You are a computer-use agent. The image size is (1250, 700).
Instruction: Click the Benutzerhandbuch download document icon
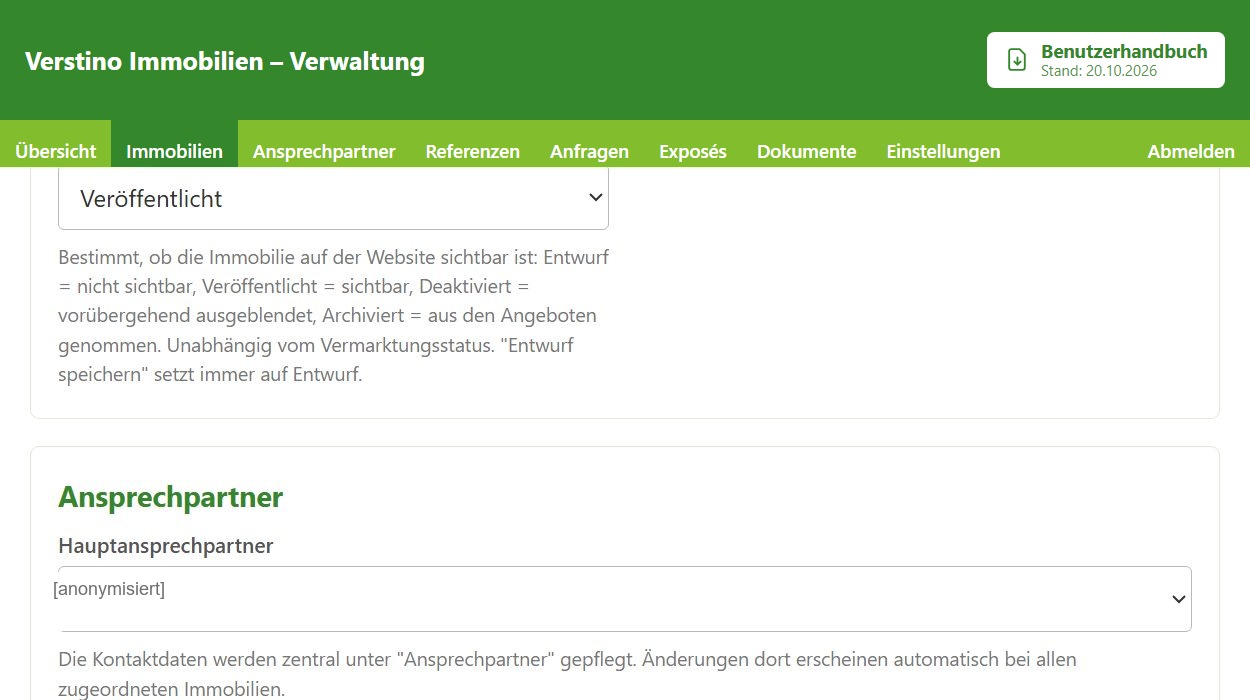[1017, 60]
